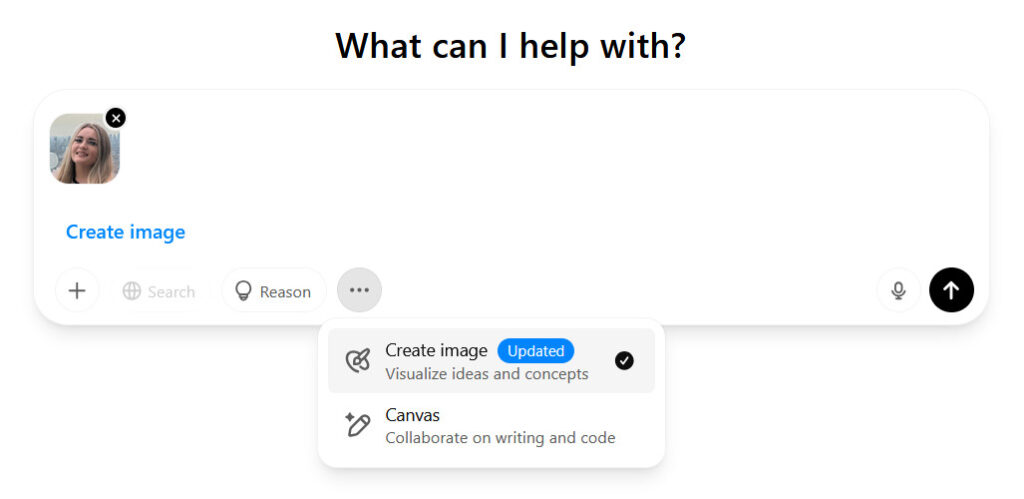Click the blue Create image label in composer
The image size is (1024, 499).
point(125,232)
